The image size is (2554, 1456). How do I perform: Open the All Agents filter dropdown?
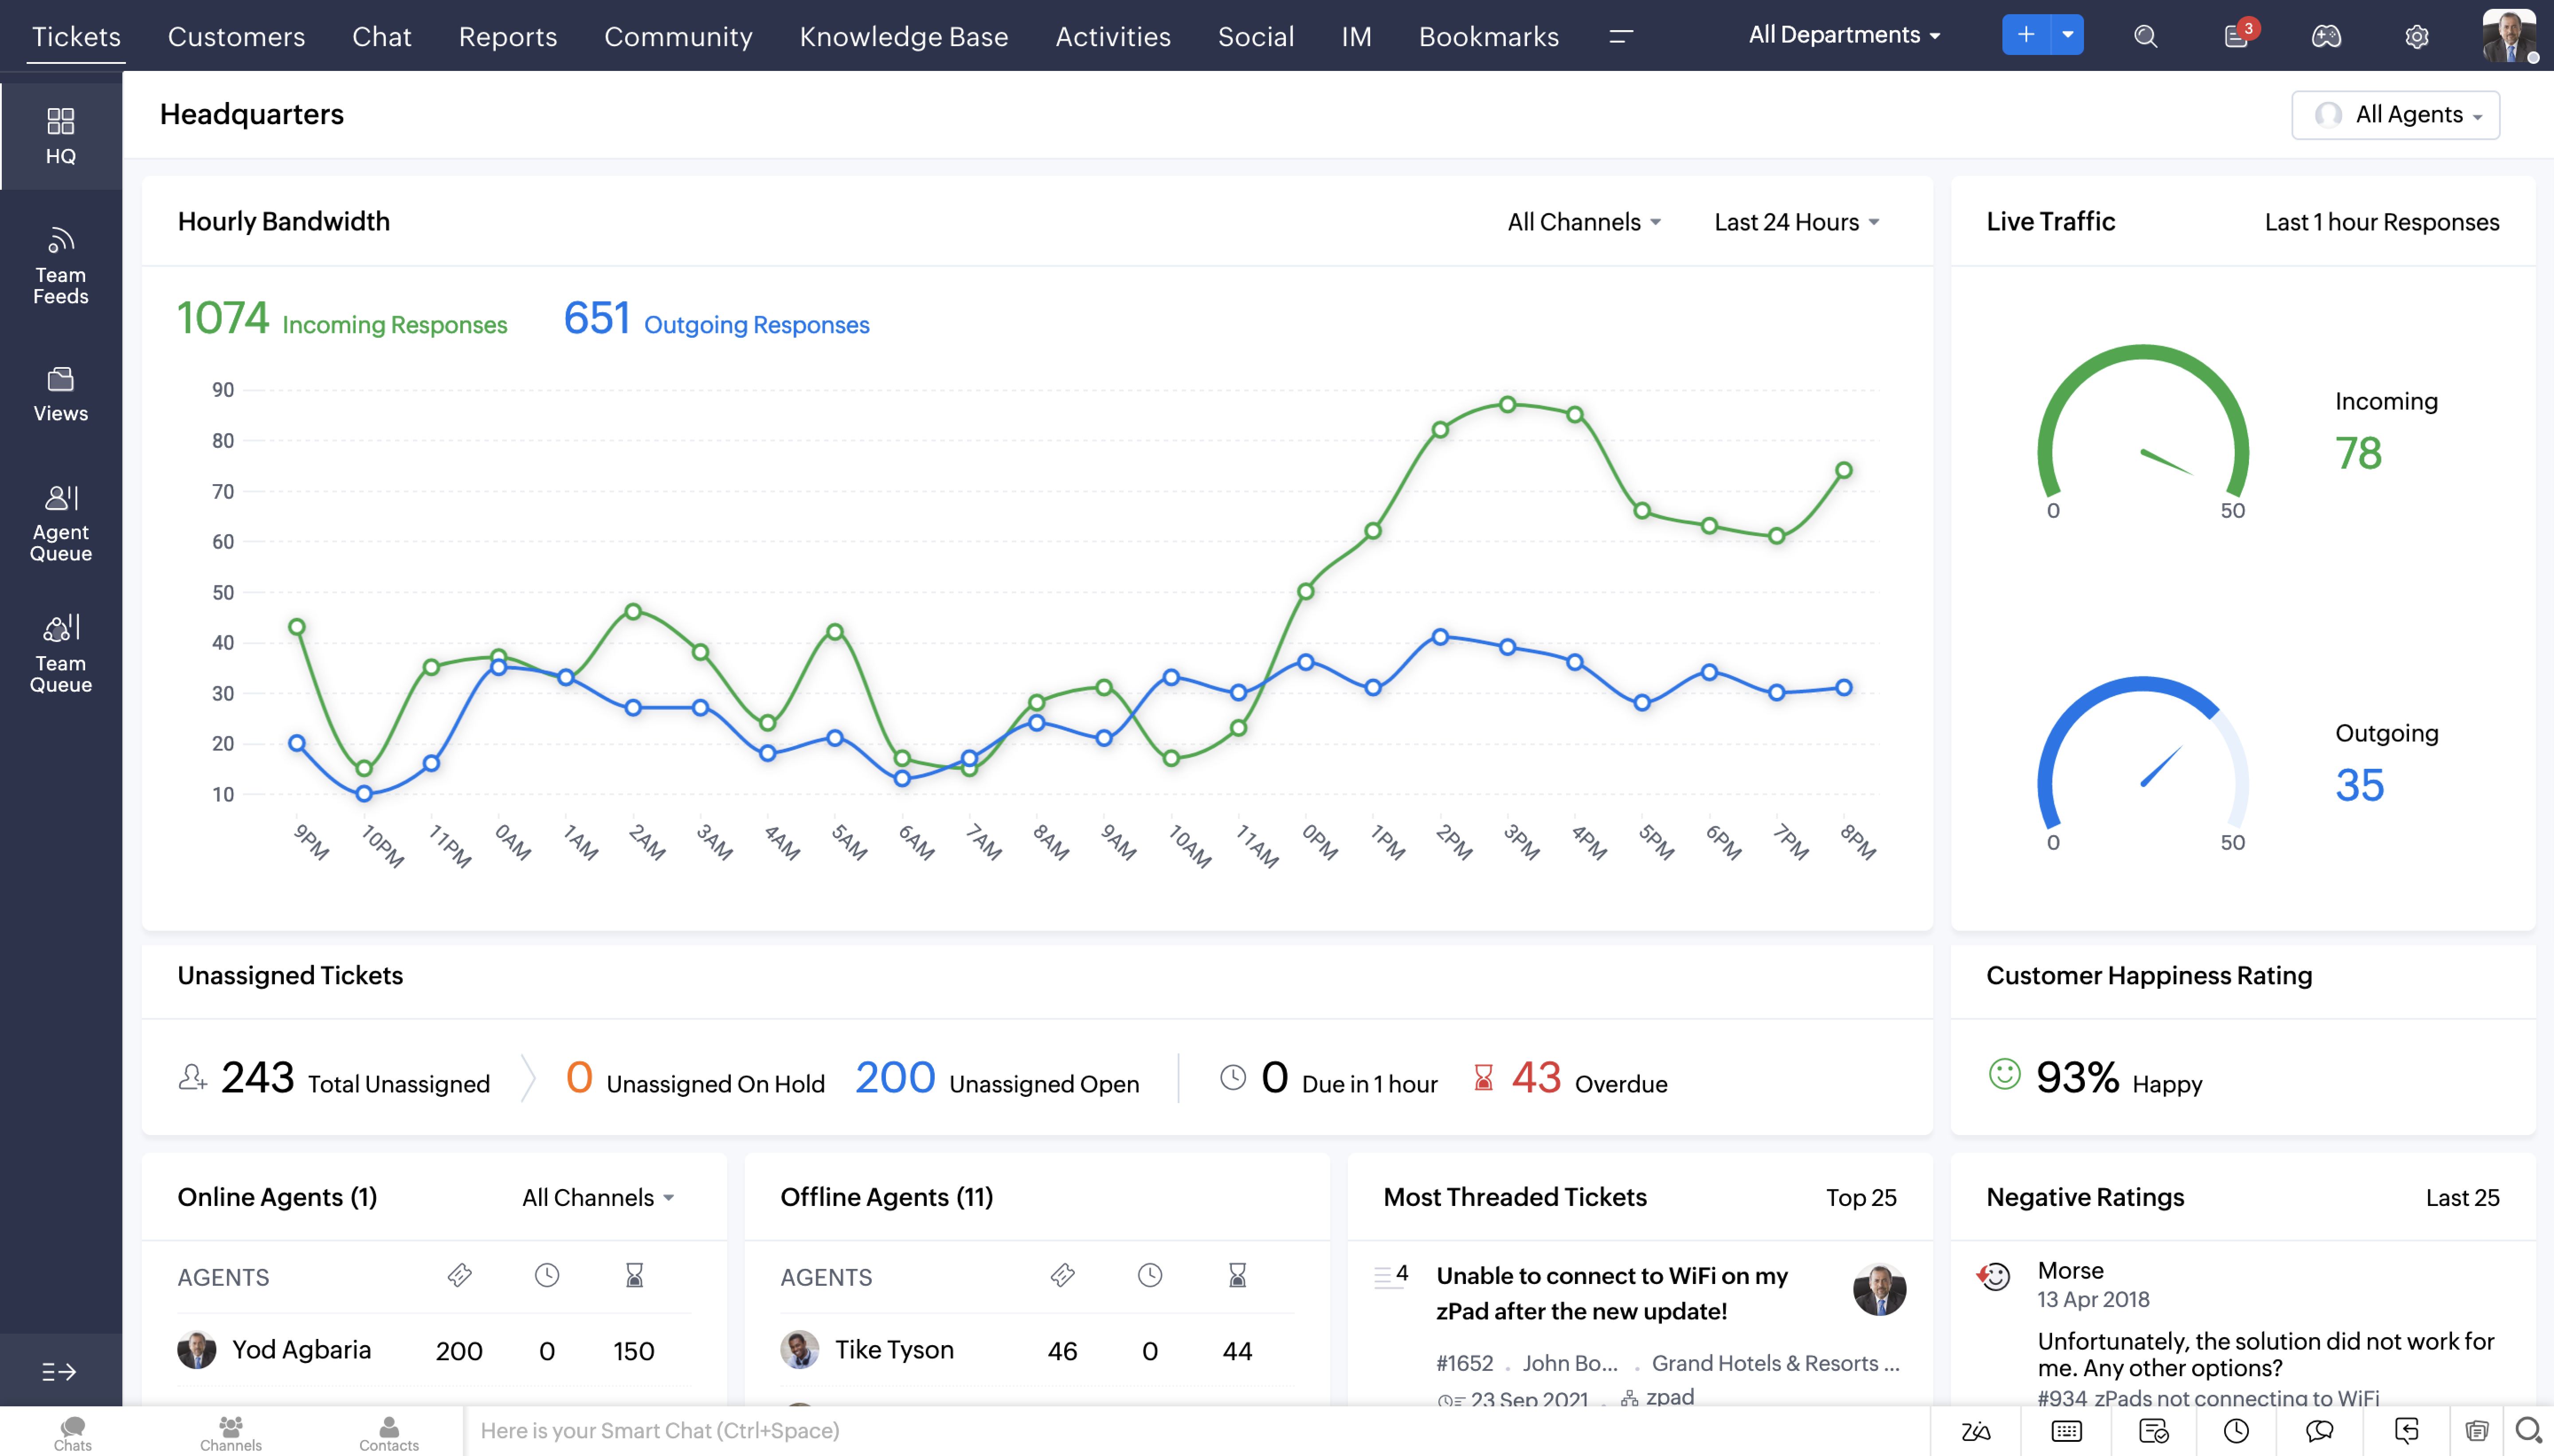(x=2396, y=115)
